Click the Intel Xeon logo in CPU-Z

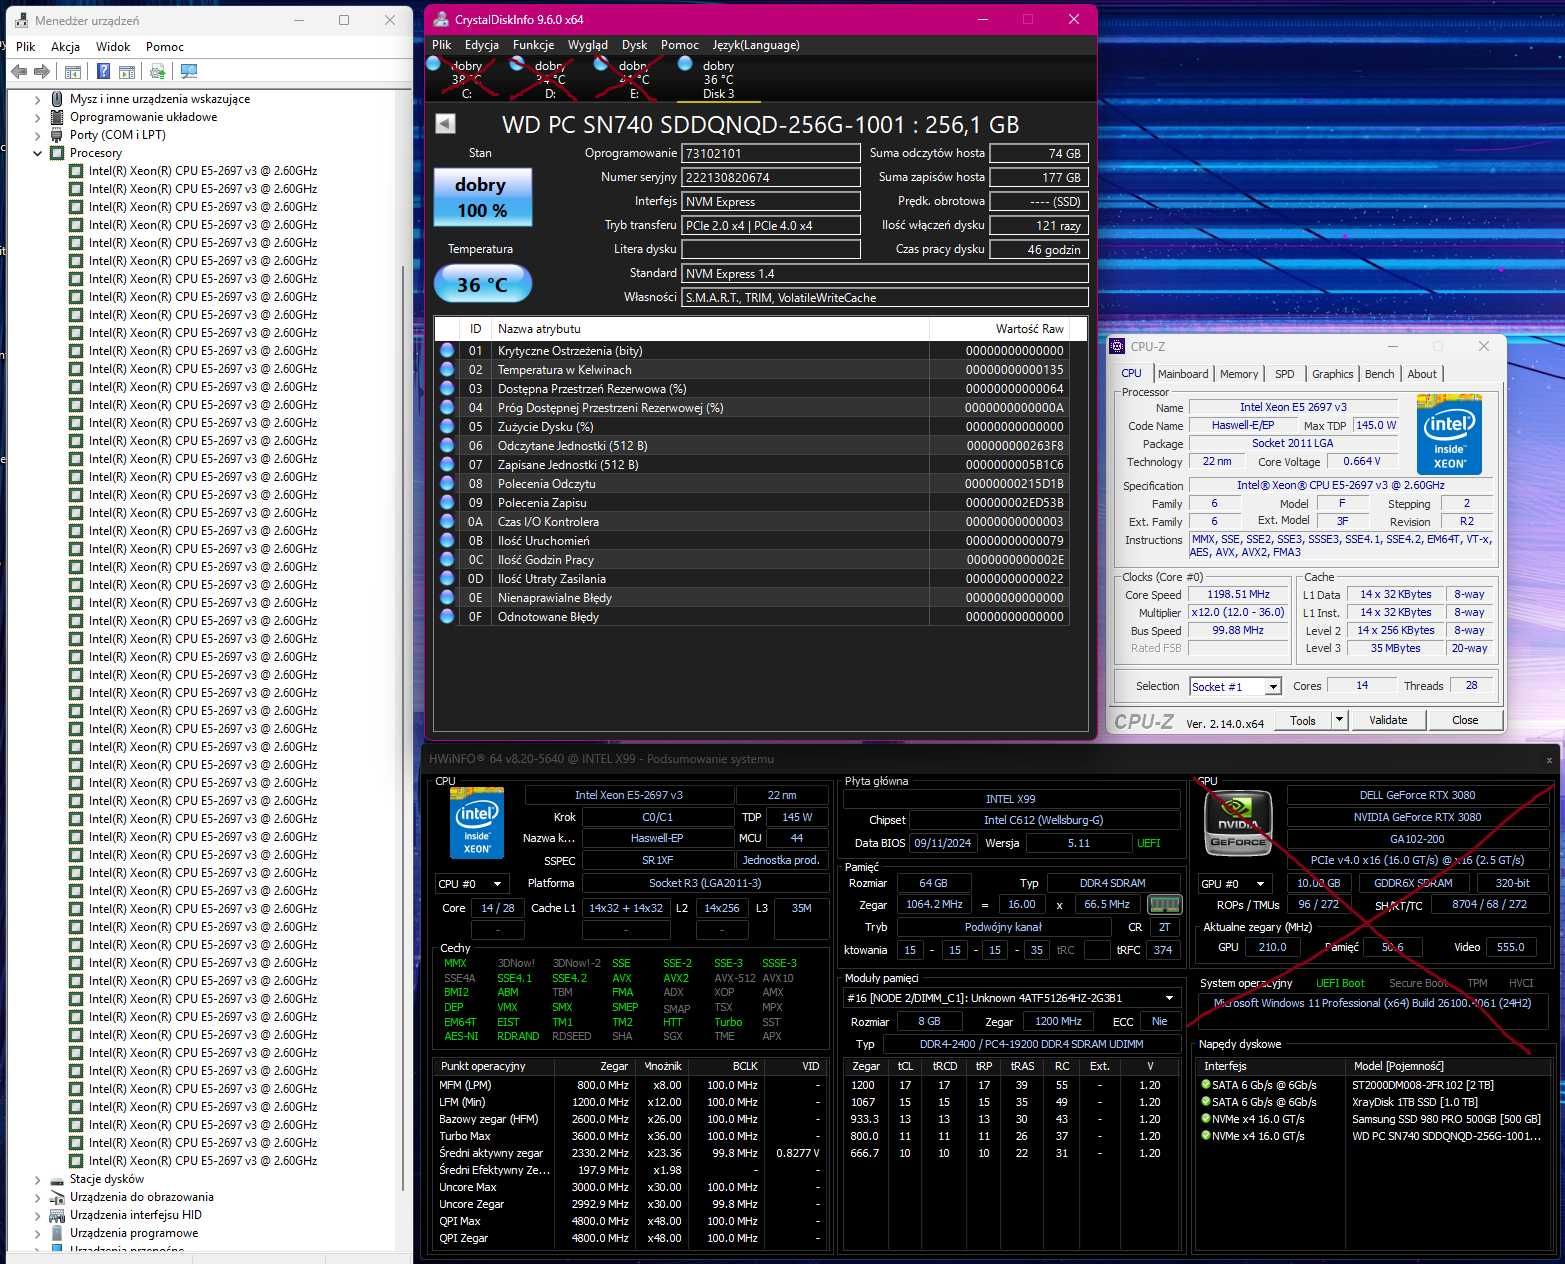click(1449, 434)
